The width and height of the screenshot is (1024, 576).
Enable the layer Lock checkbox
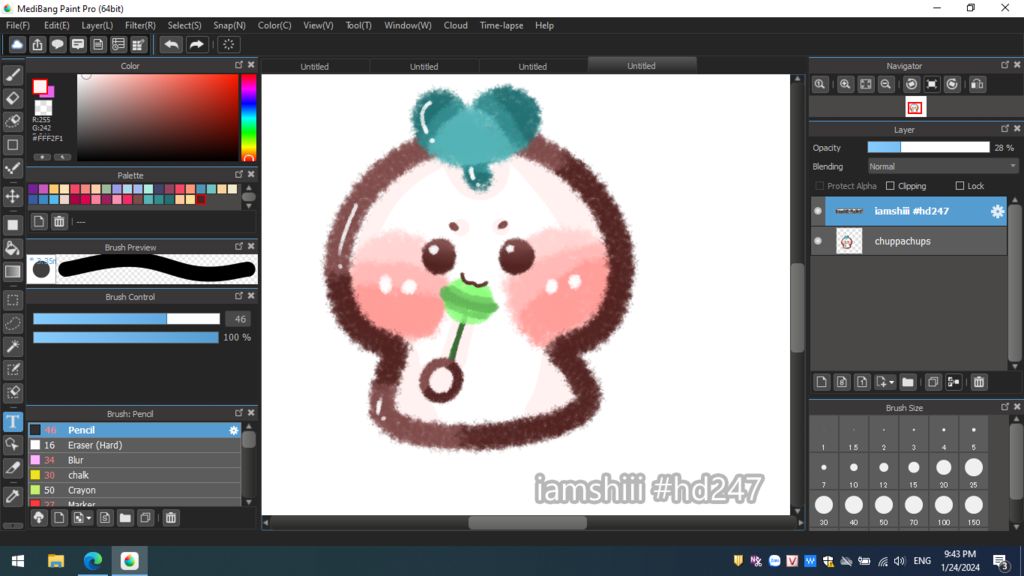[x=959, y=186]
